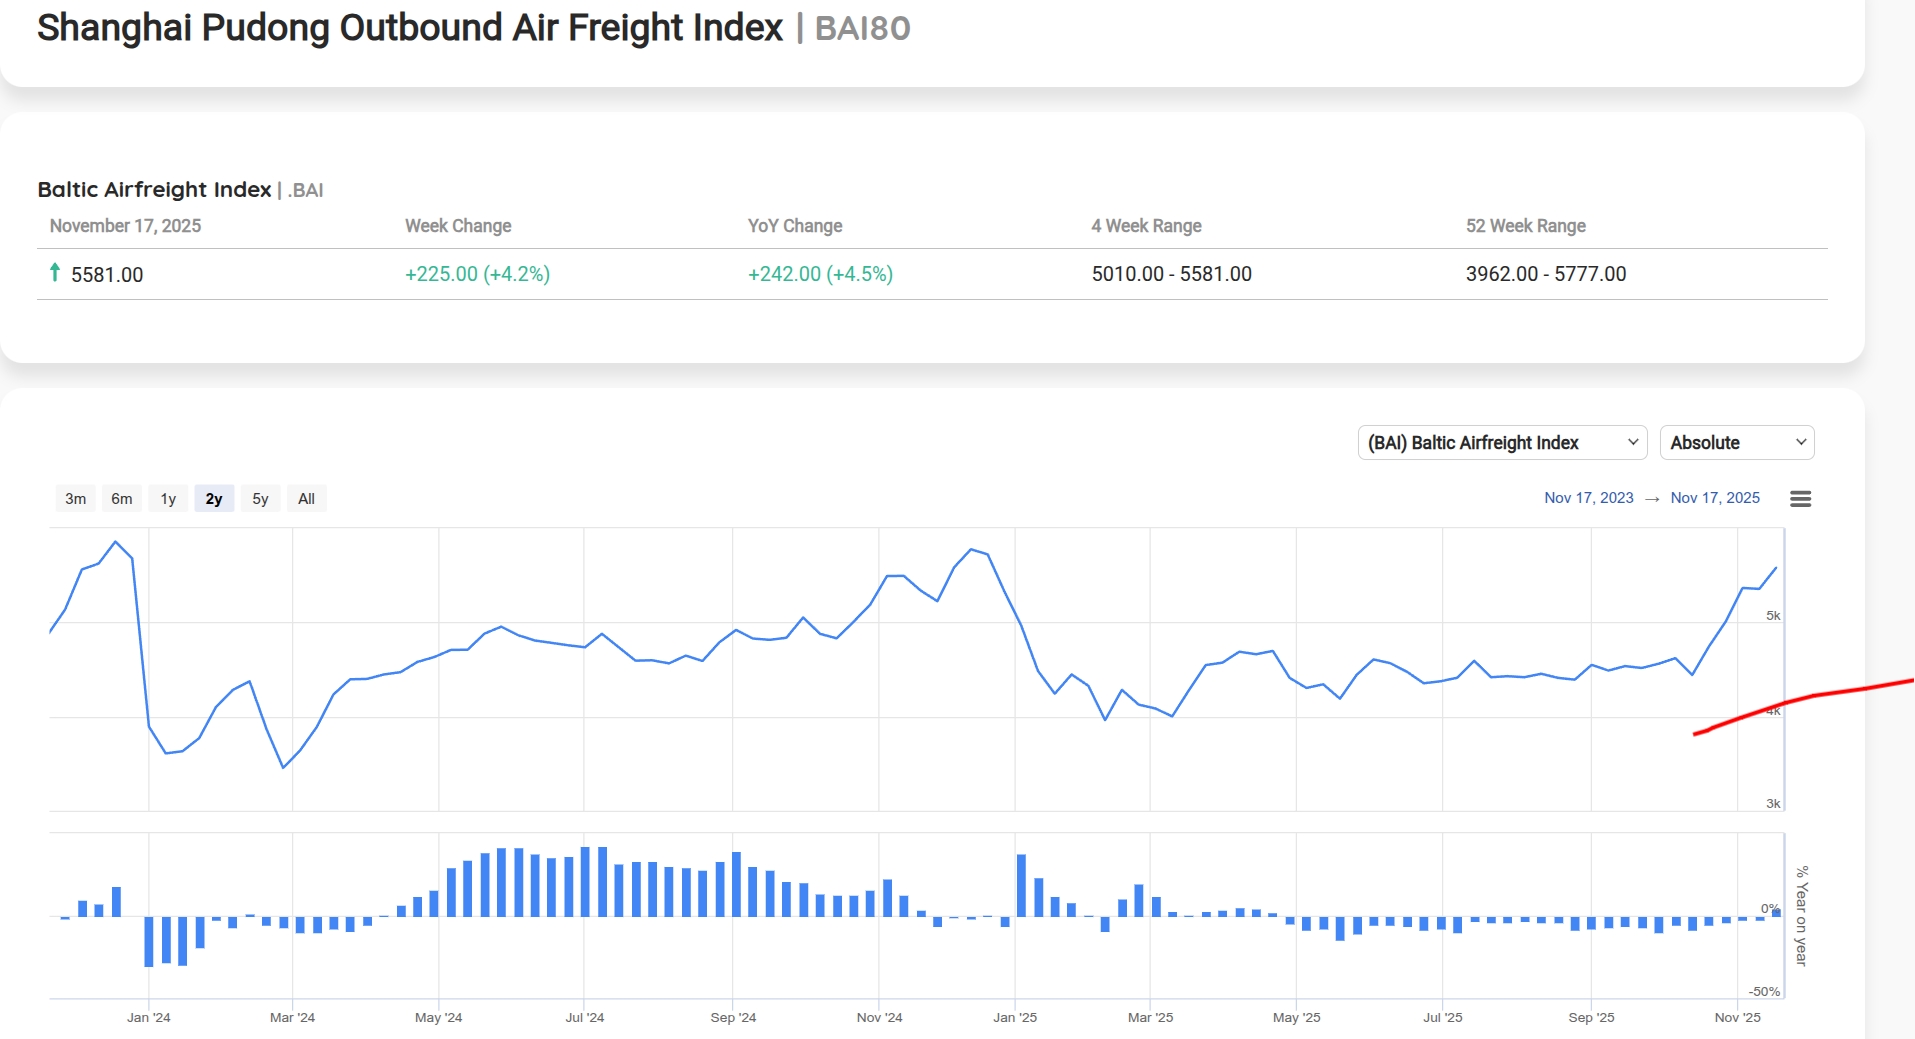This screenshot has height=1039, width=1915.
Task: Click the BAI80 code in the title
Action: (x=862, y=28)
